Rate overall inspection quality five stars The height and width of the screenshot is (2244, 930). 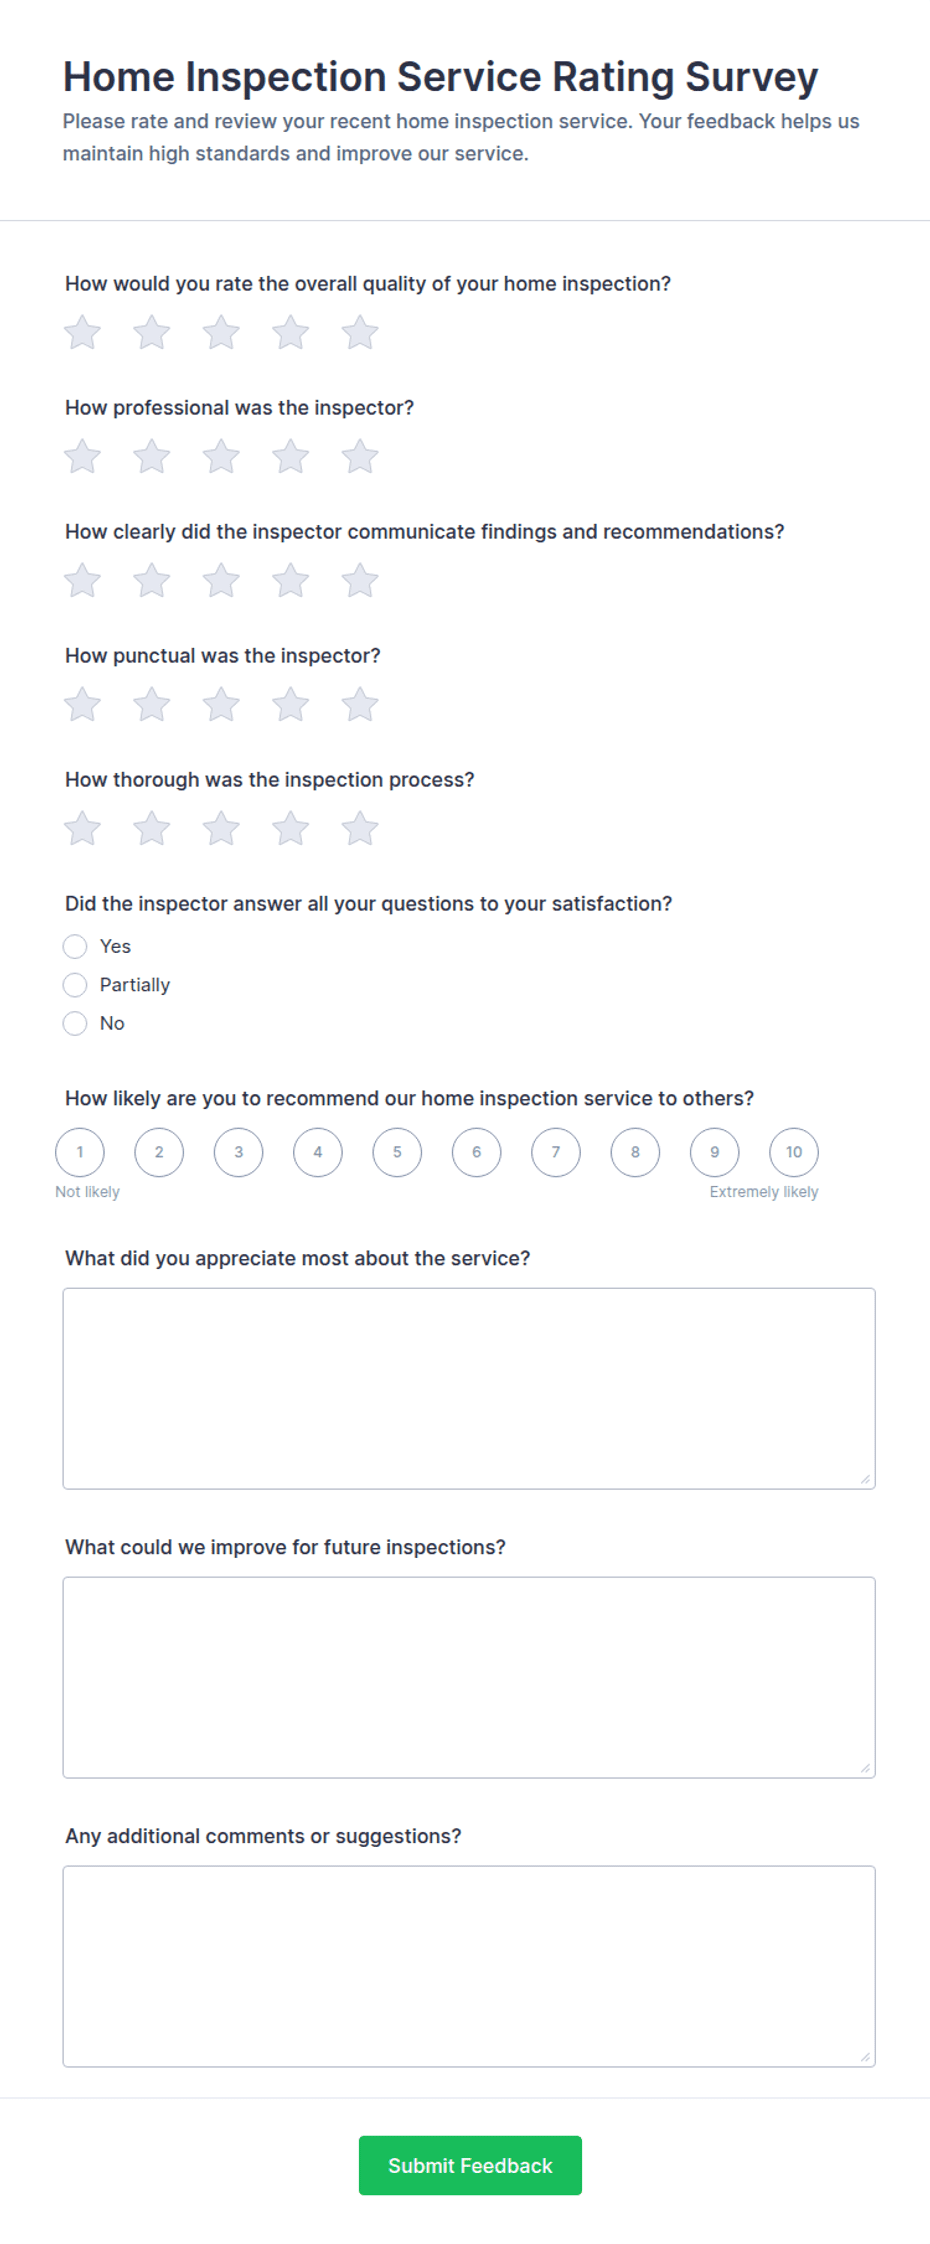360,333
